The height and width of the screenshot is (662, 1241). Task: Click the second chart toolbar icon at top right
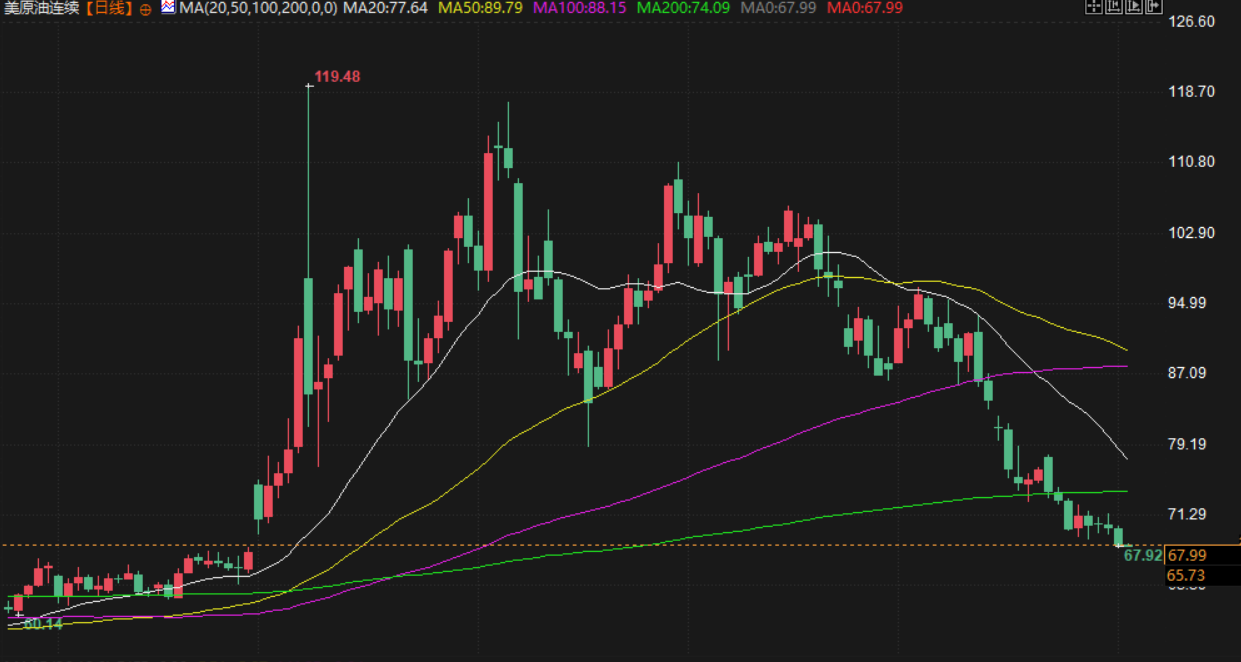(x=1114, y=7)
